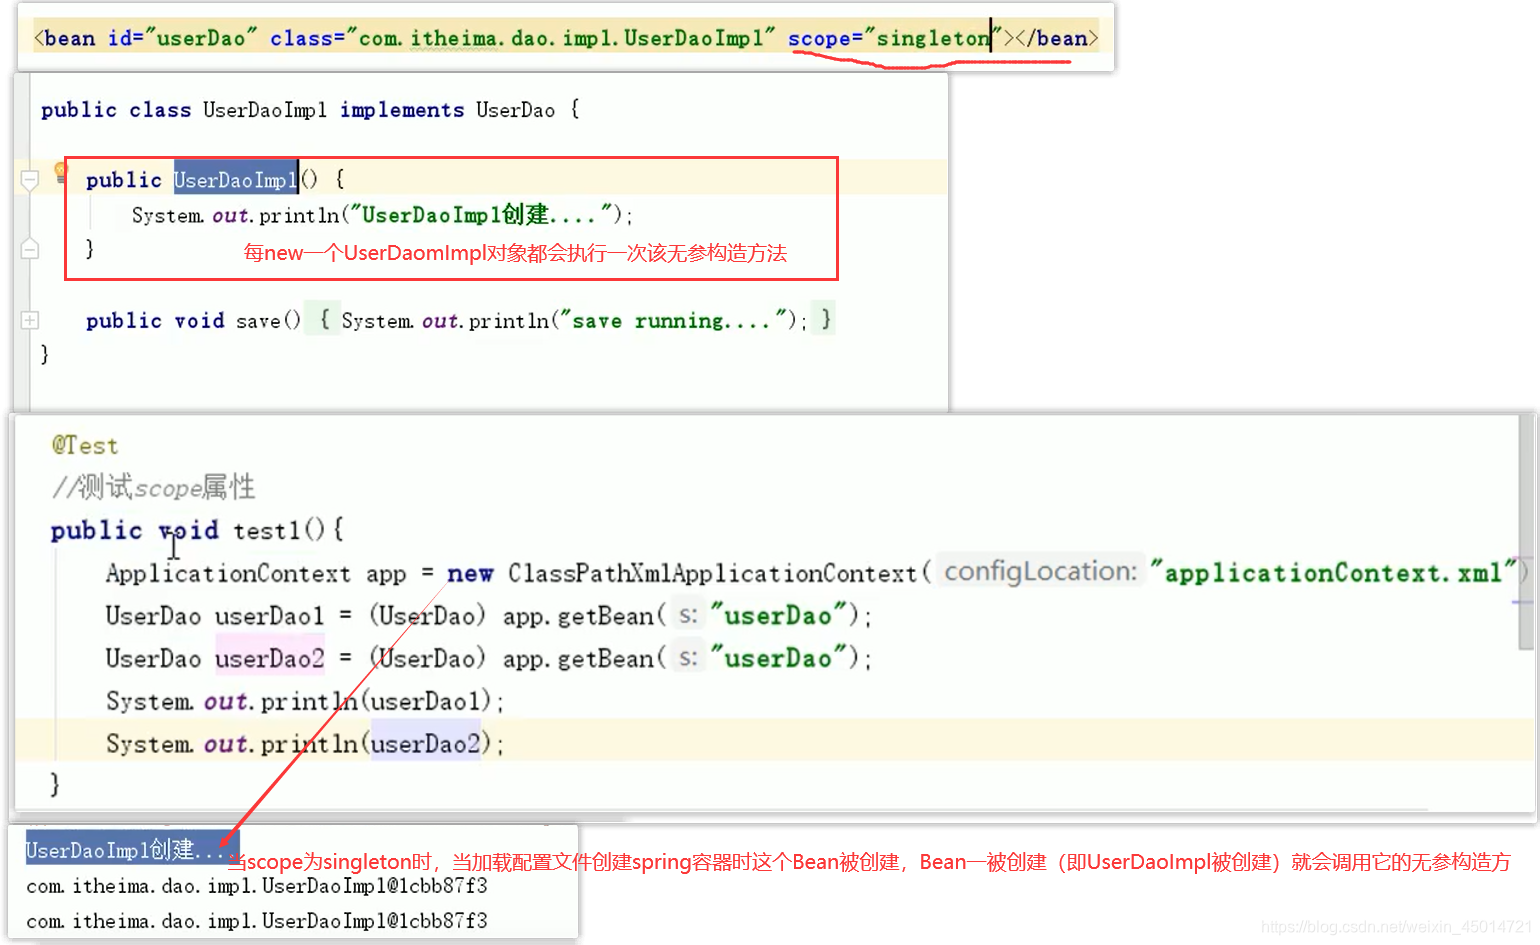Click userDao1 inside the println call
This screenshot has width=1540, height=945.
(x=426, y=701)
